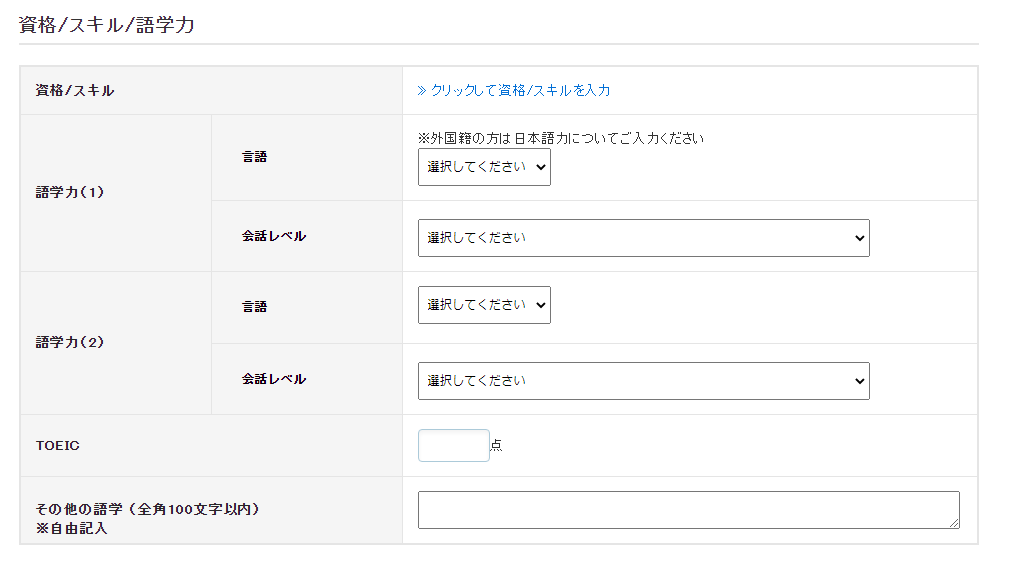Click the 資格/スキル row label
Viewport: 1019px width, 564px height.
[75, 91]
